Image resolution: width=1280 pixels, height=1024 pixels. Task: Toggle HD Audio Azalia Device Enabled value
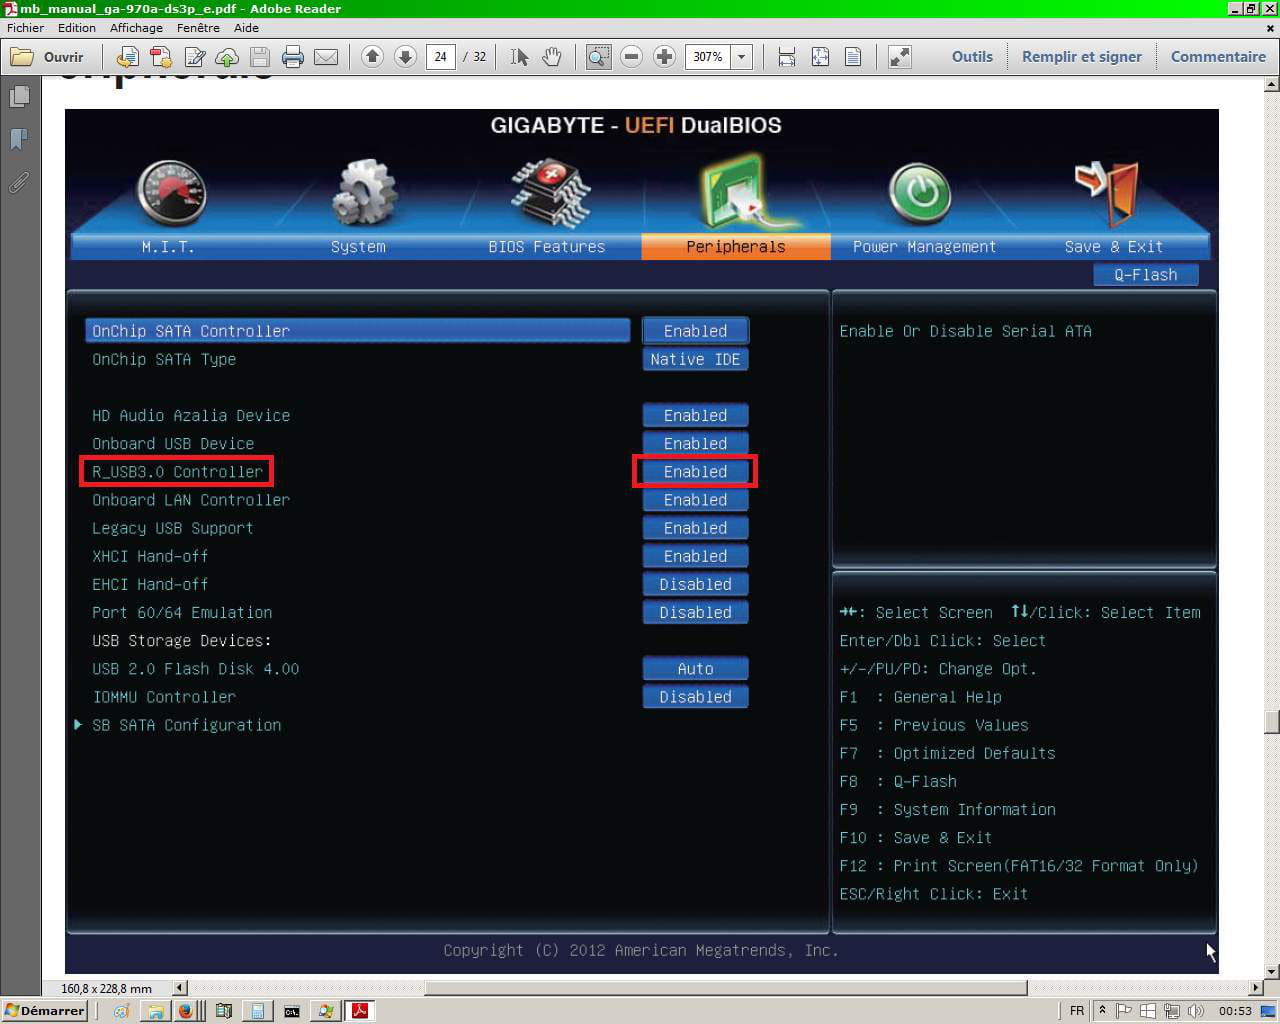[695, 415]
